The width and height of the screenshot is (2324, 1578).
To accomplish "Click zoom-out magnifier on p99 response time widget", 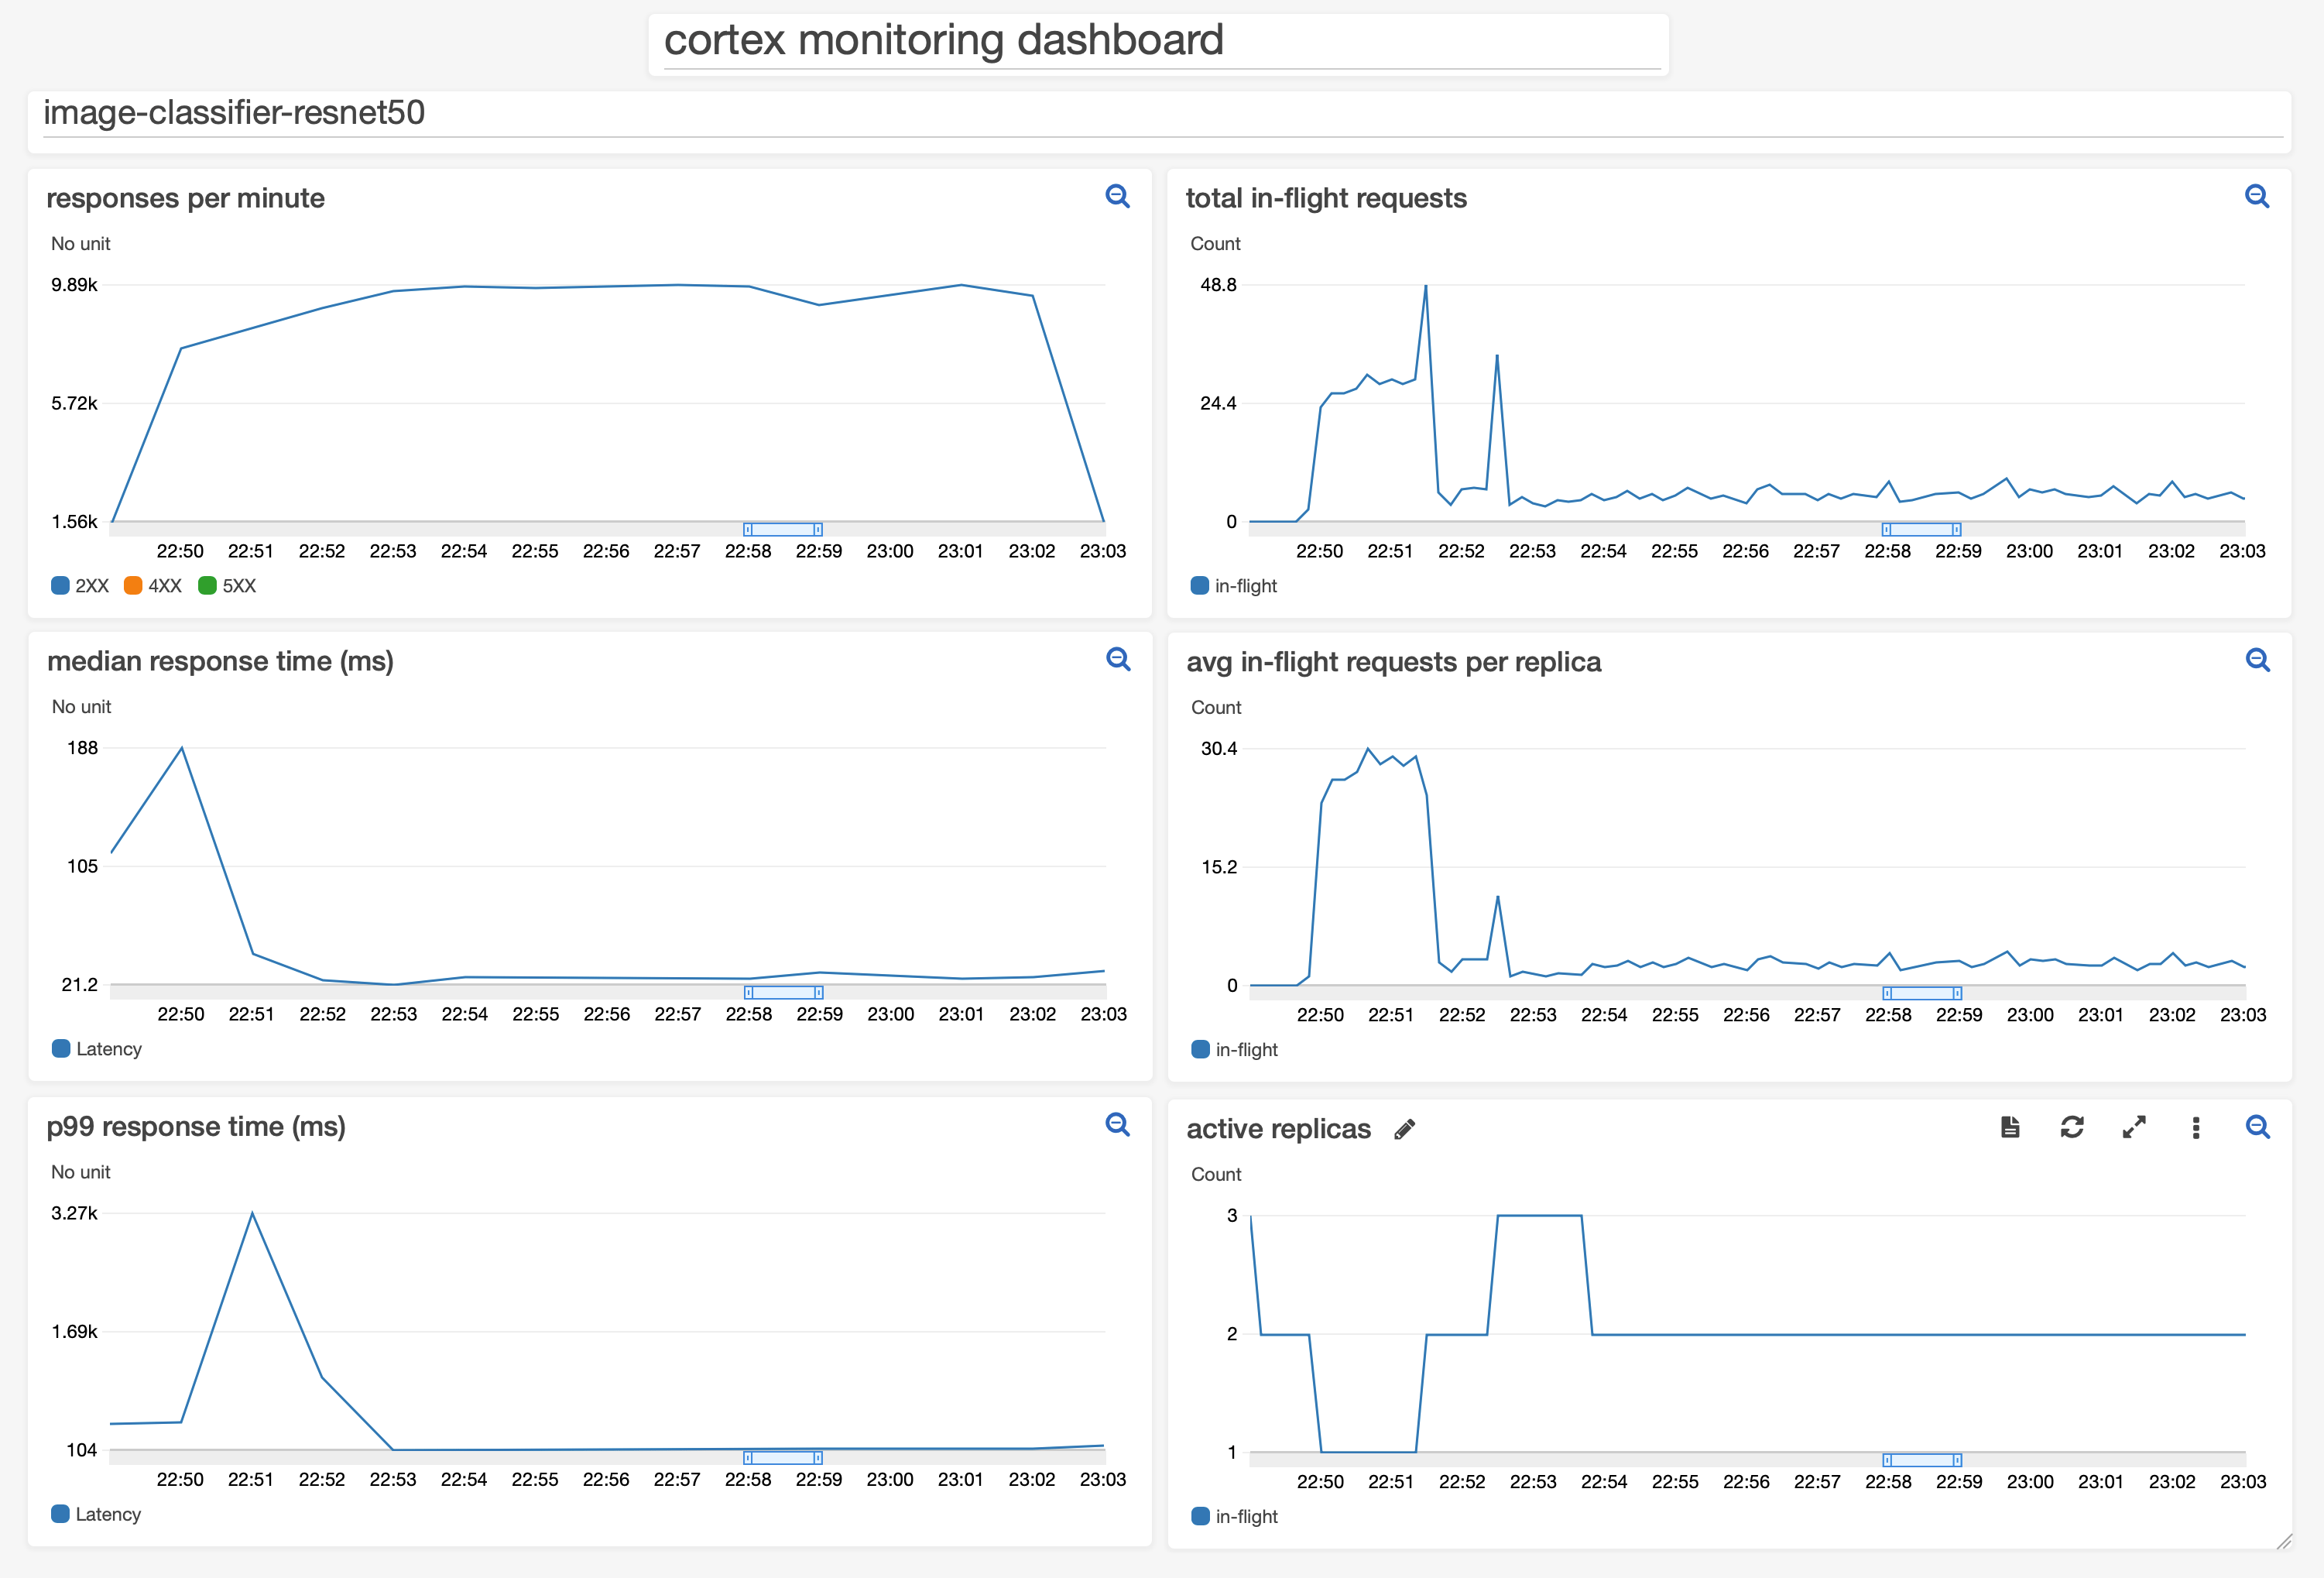I will click(x=1117, y=1125).
